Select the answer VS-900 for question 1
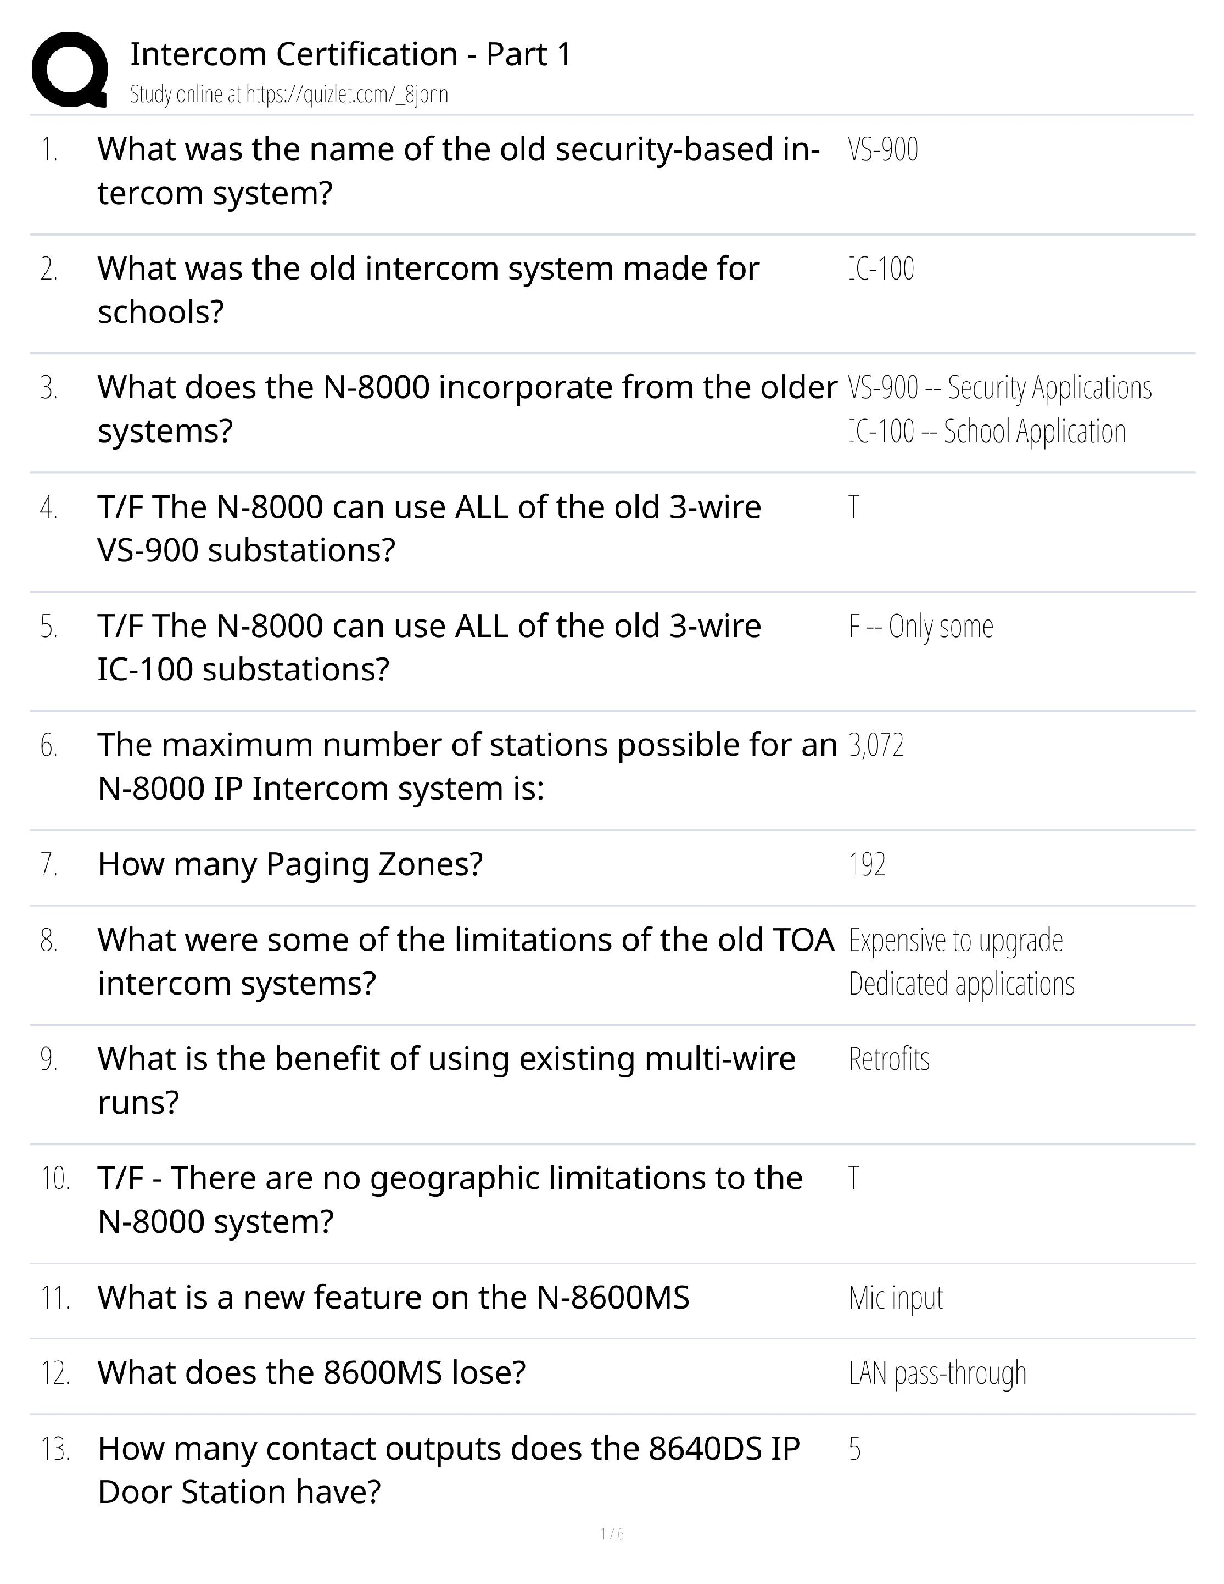Screen dimensions: 1224x1584 pyautogui.click(x=882, y=150)
